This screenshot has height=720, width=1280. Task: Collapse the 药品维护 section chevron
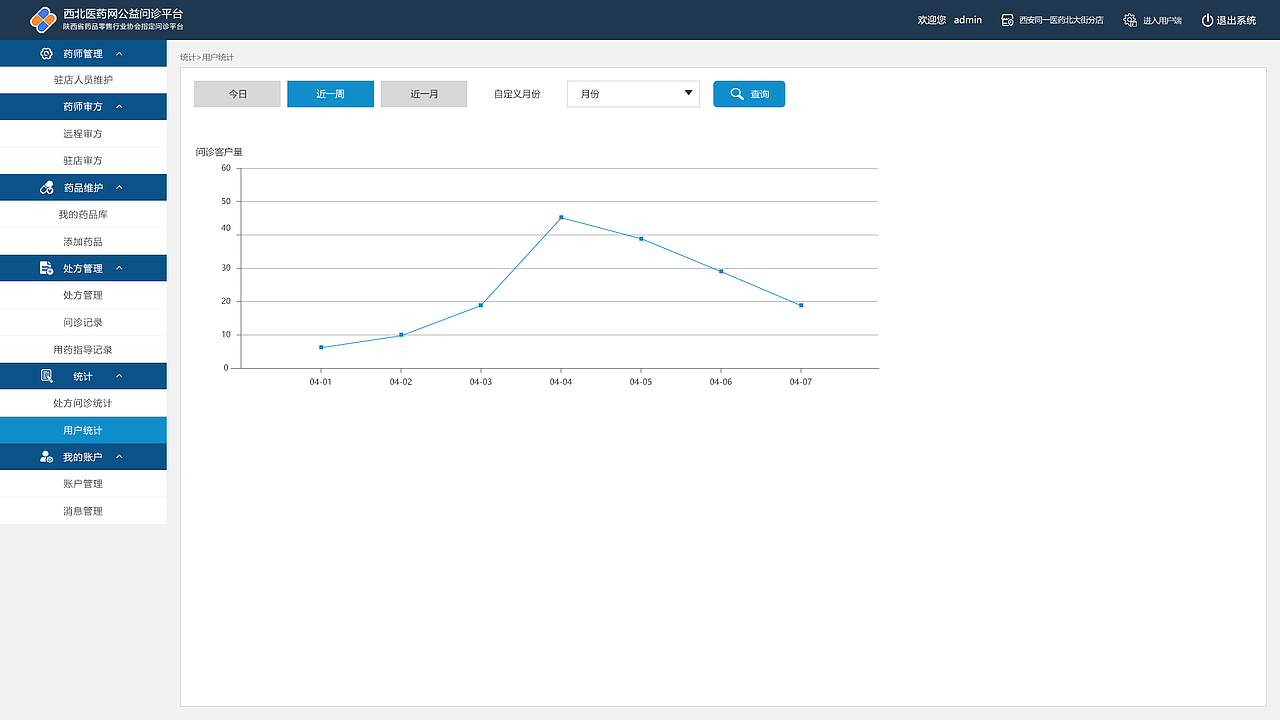(x=119, y=187)
